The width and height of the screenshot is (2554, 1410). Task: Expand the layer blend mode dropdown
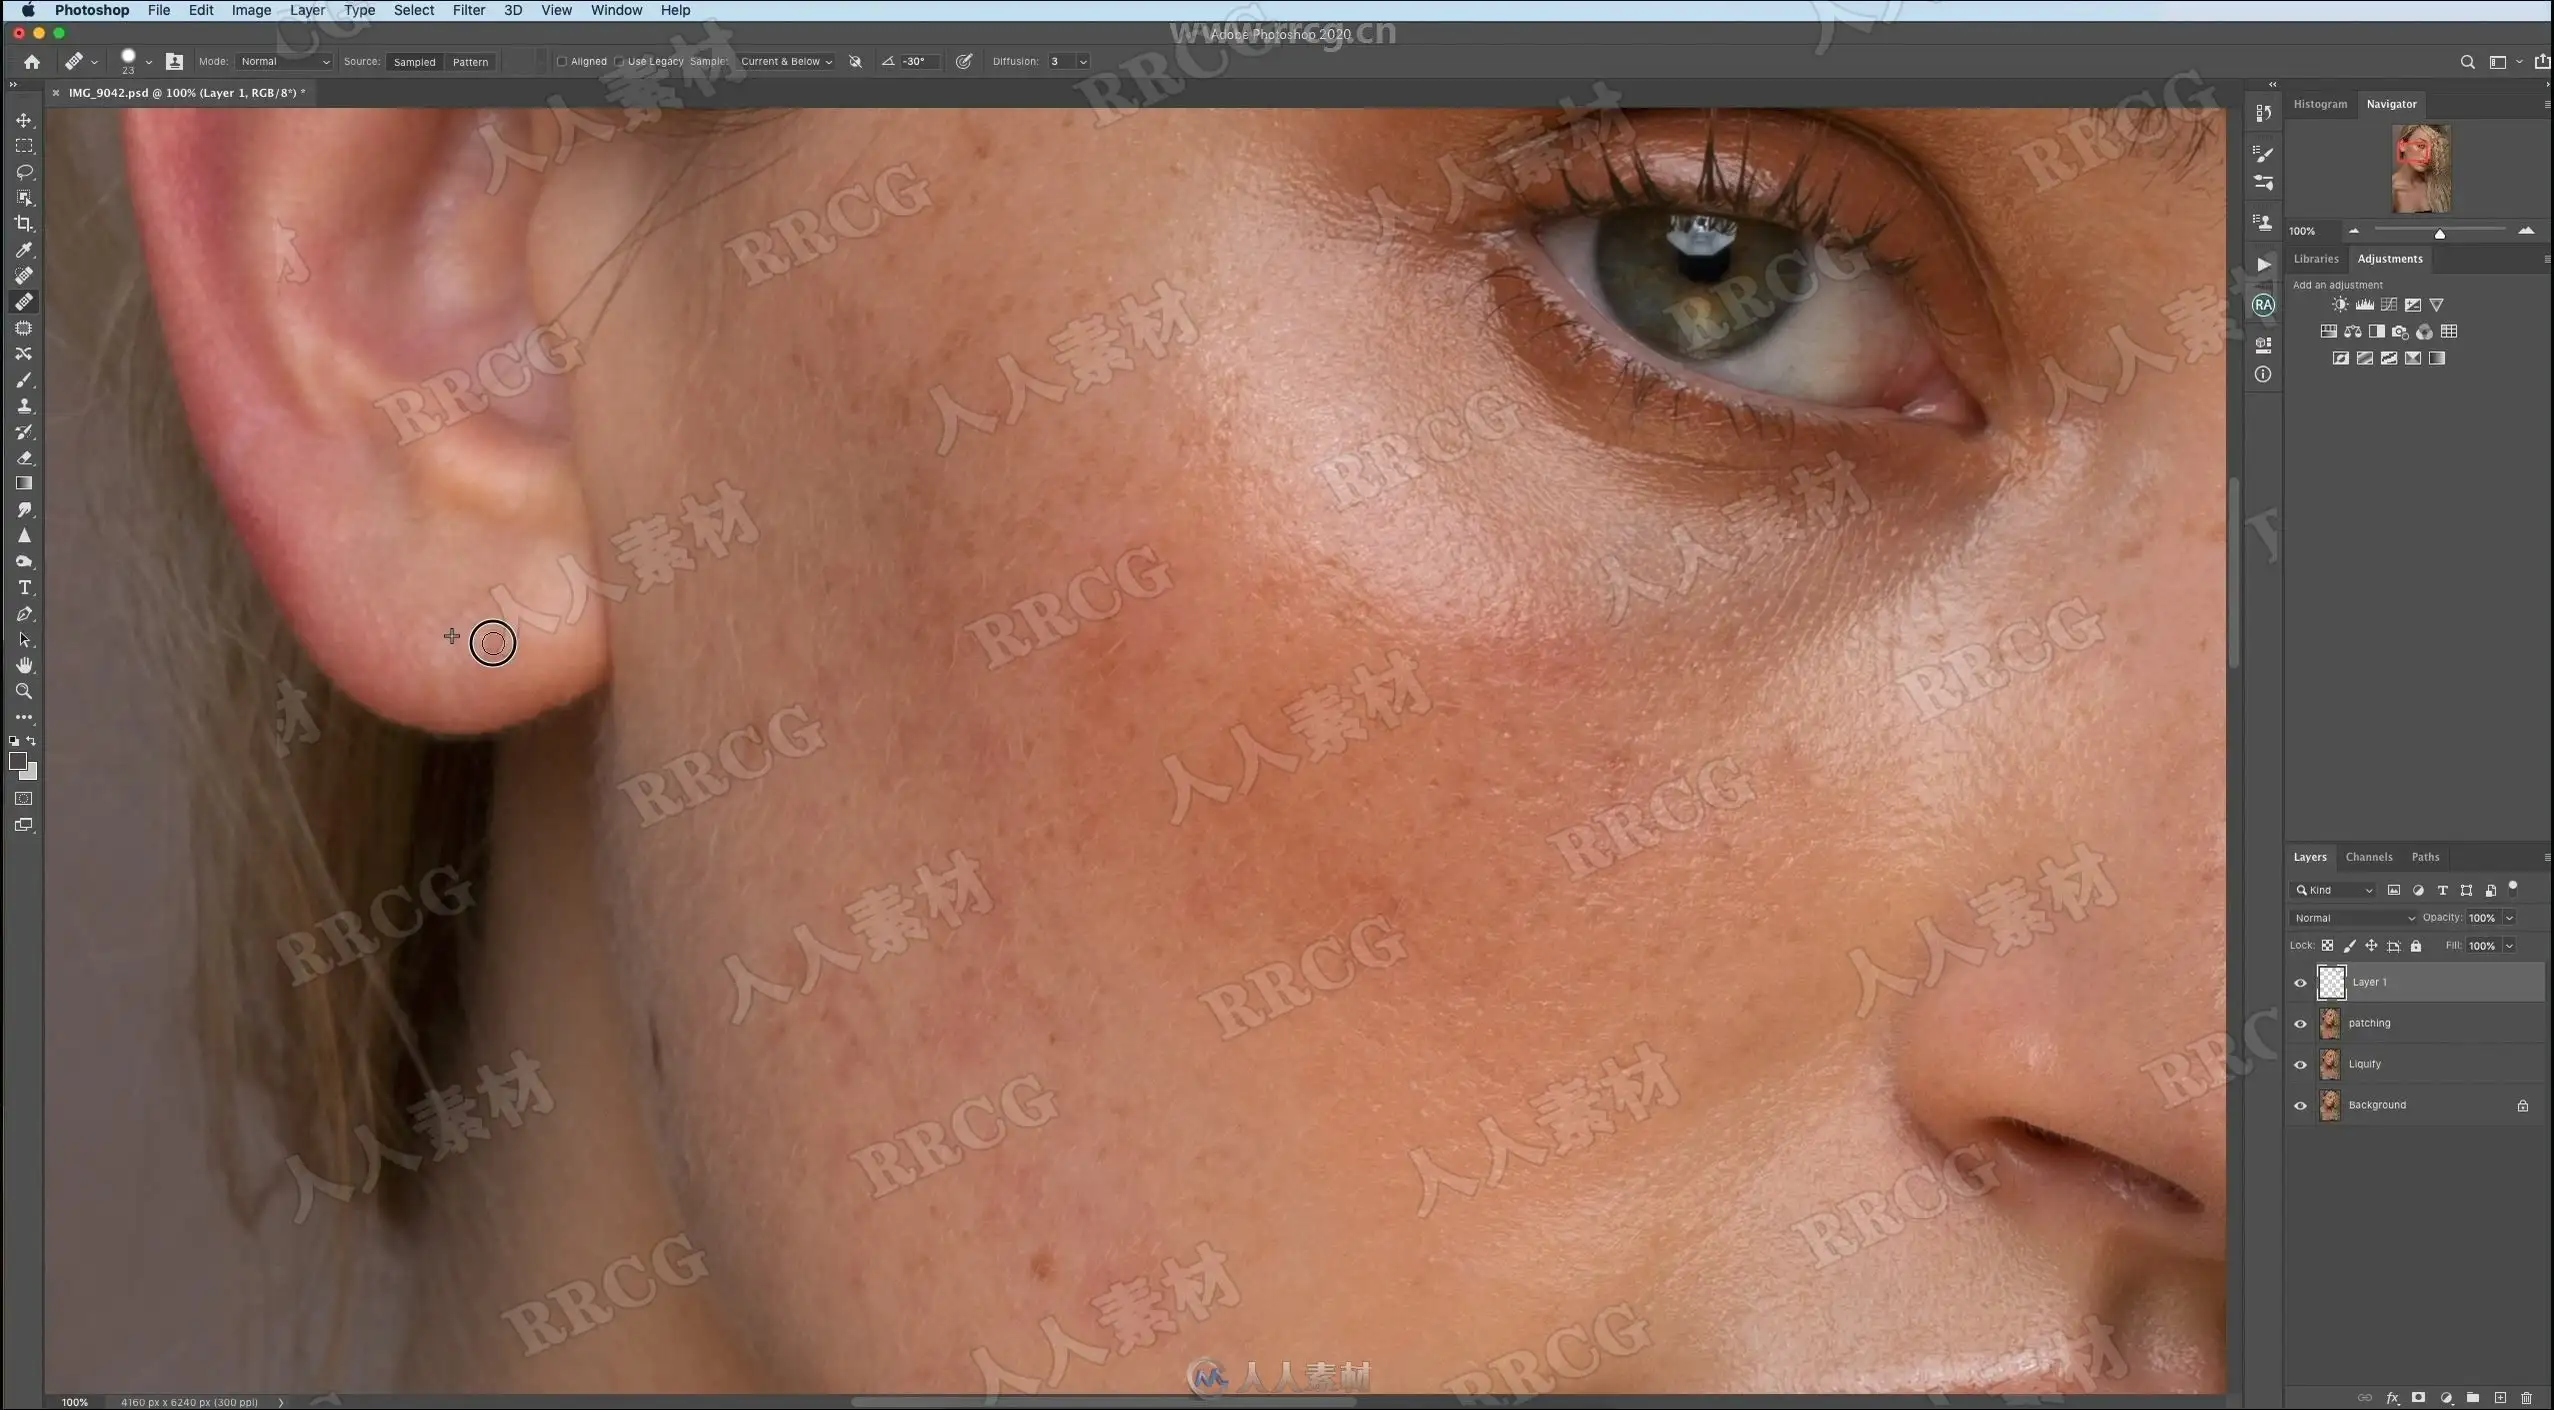point(2353,917)
